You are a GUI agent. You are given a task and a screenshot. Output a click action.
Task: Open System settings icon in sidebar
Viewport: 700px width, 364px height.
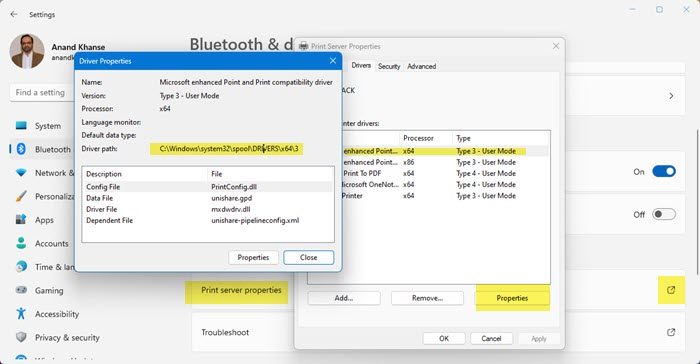(21, 126)
